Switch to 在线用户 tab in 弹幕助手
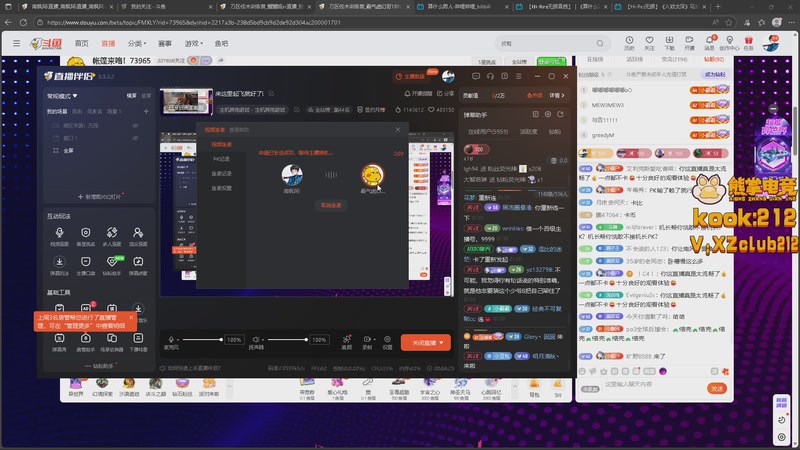Image resolution: width=800 pixels, height=450 pixels. tap(488, 132)
